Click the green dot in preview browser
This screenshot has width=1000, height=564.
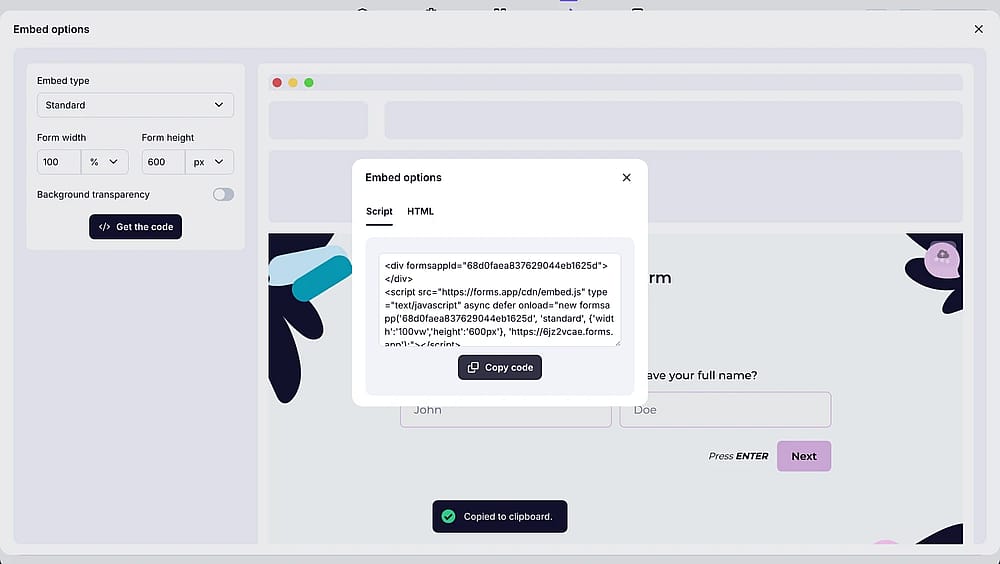click(x=309, y=82)
